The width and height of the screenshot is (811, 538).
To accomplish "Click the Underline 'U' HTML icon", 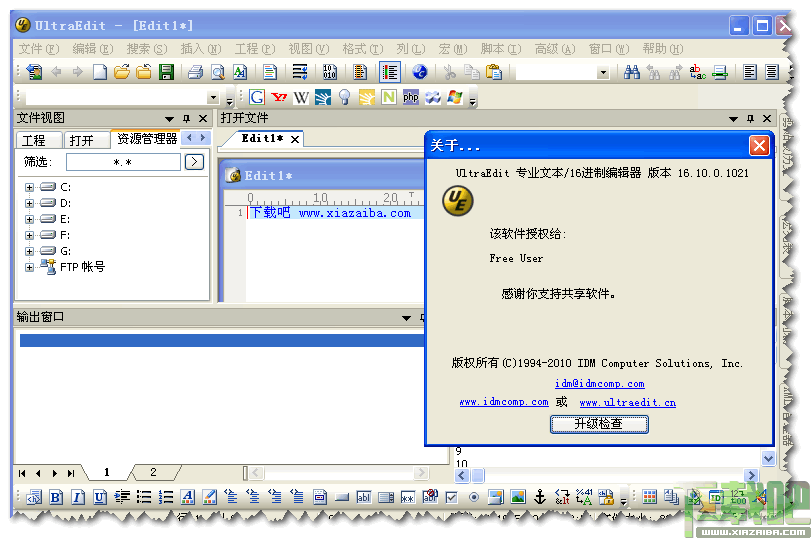I will (100, 497).
